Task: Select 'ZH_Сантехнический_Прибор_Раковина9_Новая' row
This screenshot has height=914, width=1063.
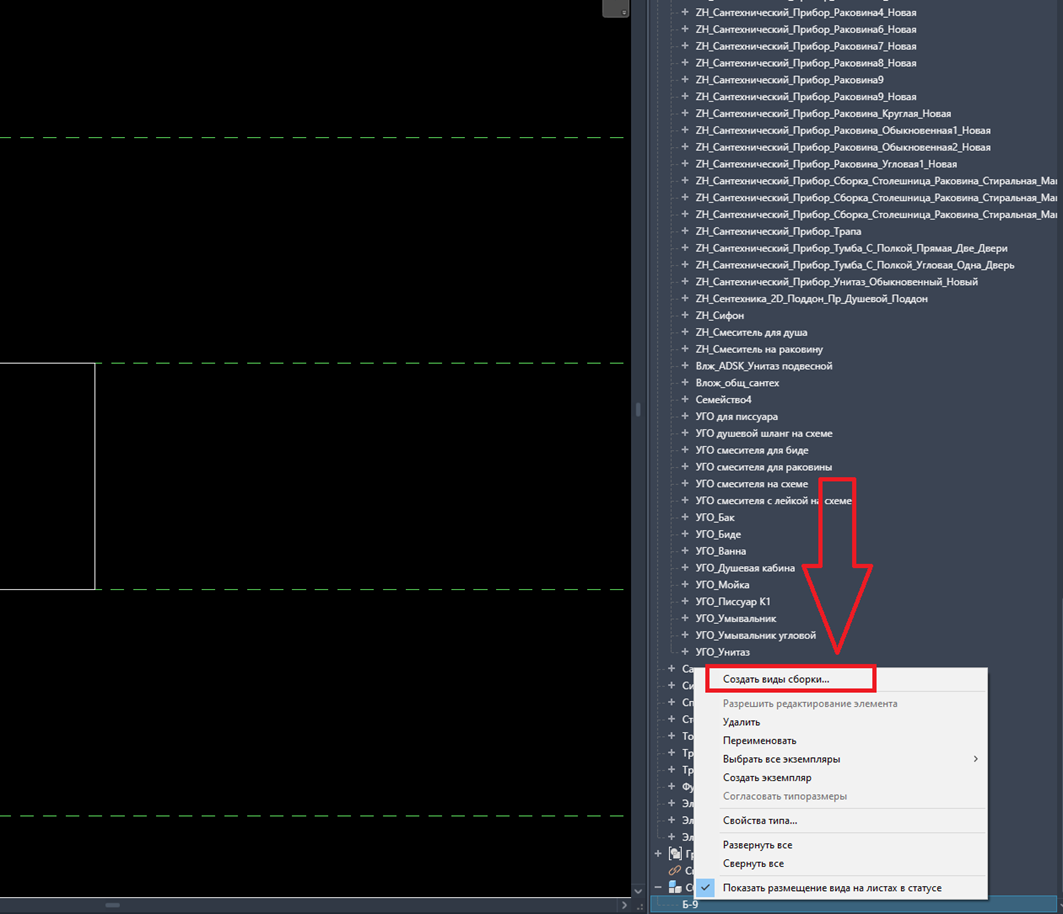Action: tap(806, 96)
